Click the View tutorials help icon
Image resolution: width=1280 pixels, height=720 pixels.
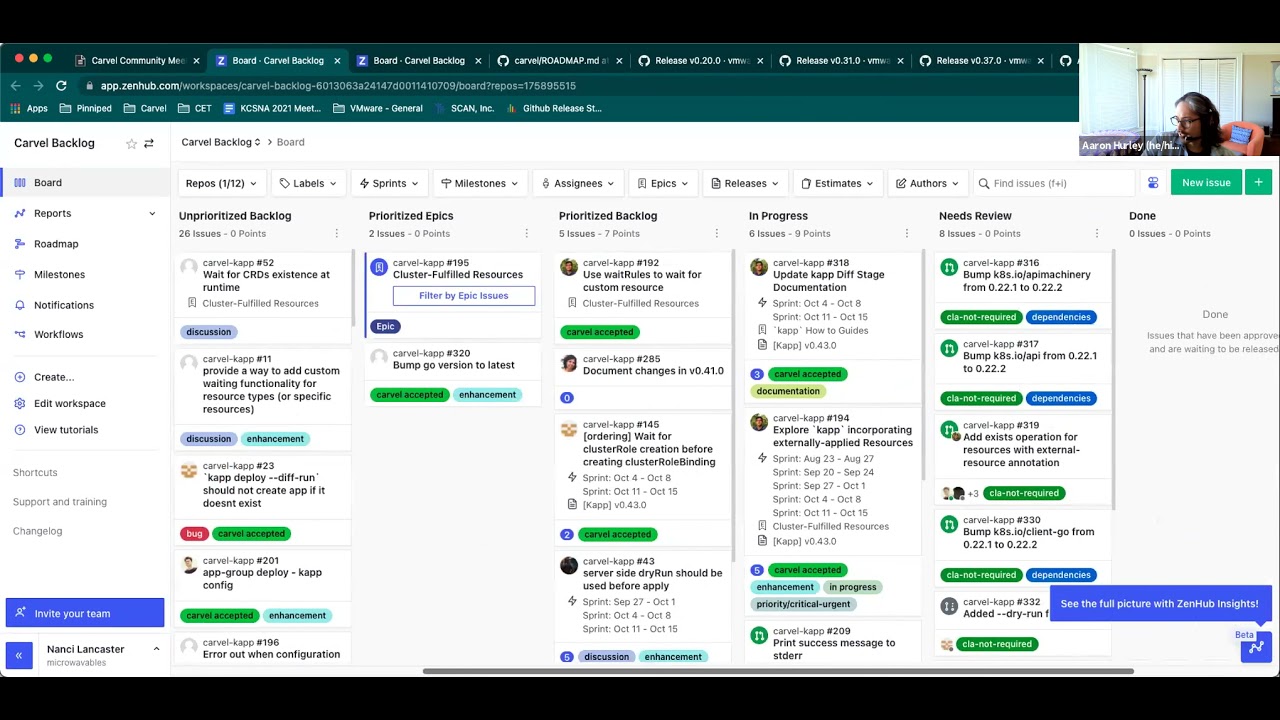pyautogui.click(x=20, y=430)
